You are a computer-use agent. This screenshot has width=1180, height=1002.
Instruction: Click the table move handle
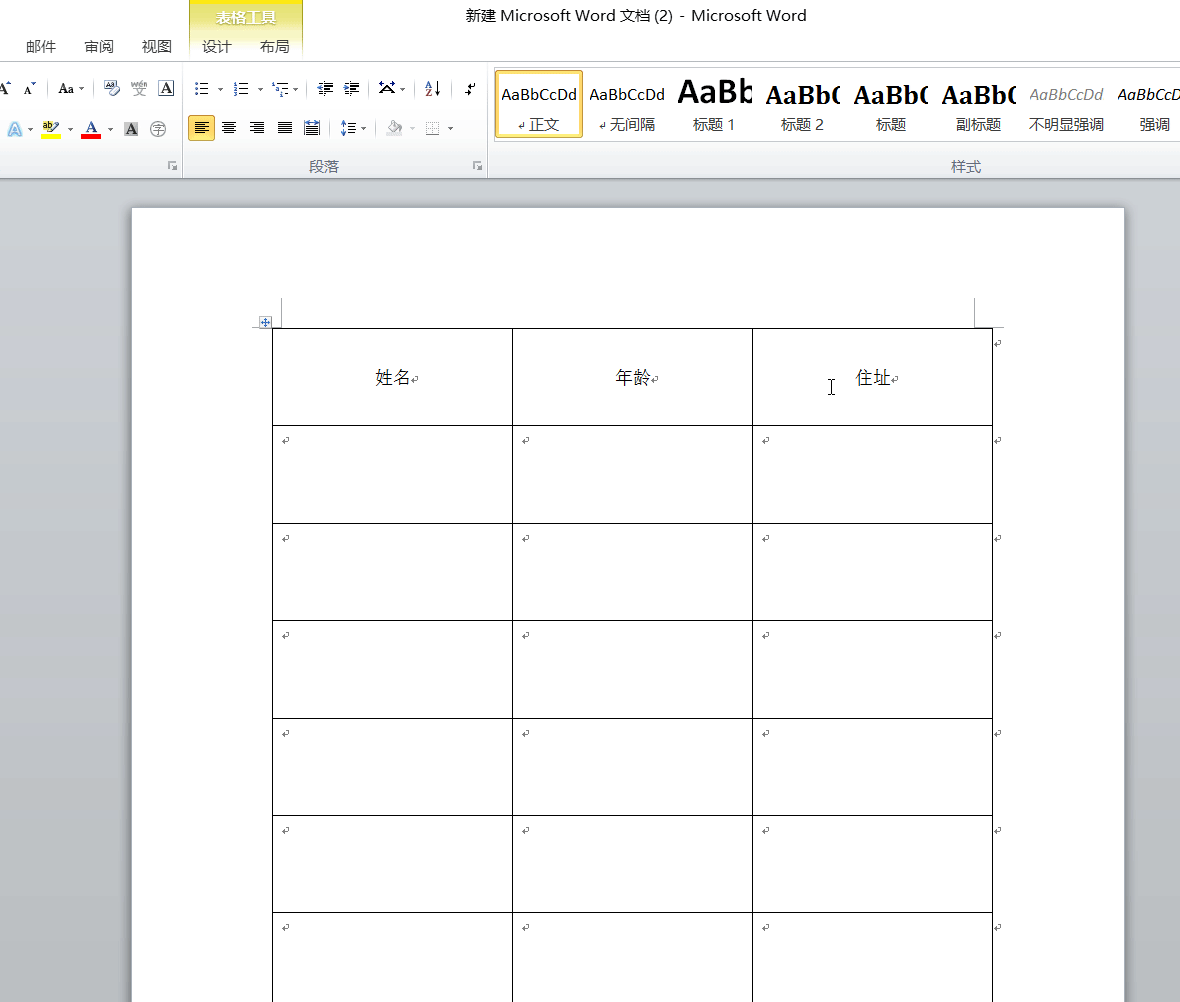[265, 322]
